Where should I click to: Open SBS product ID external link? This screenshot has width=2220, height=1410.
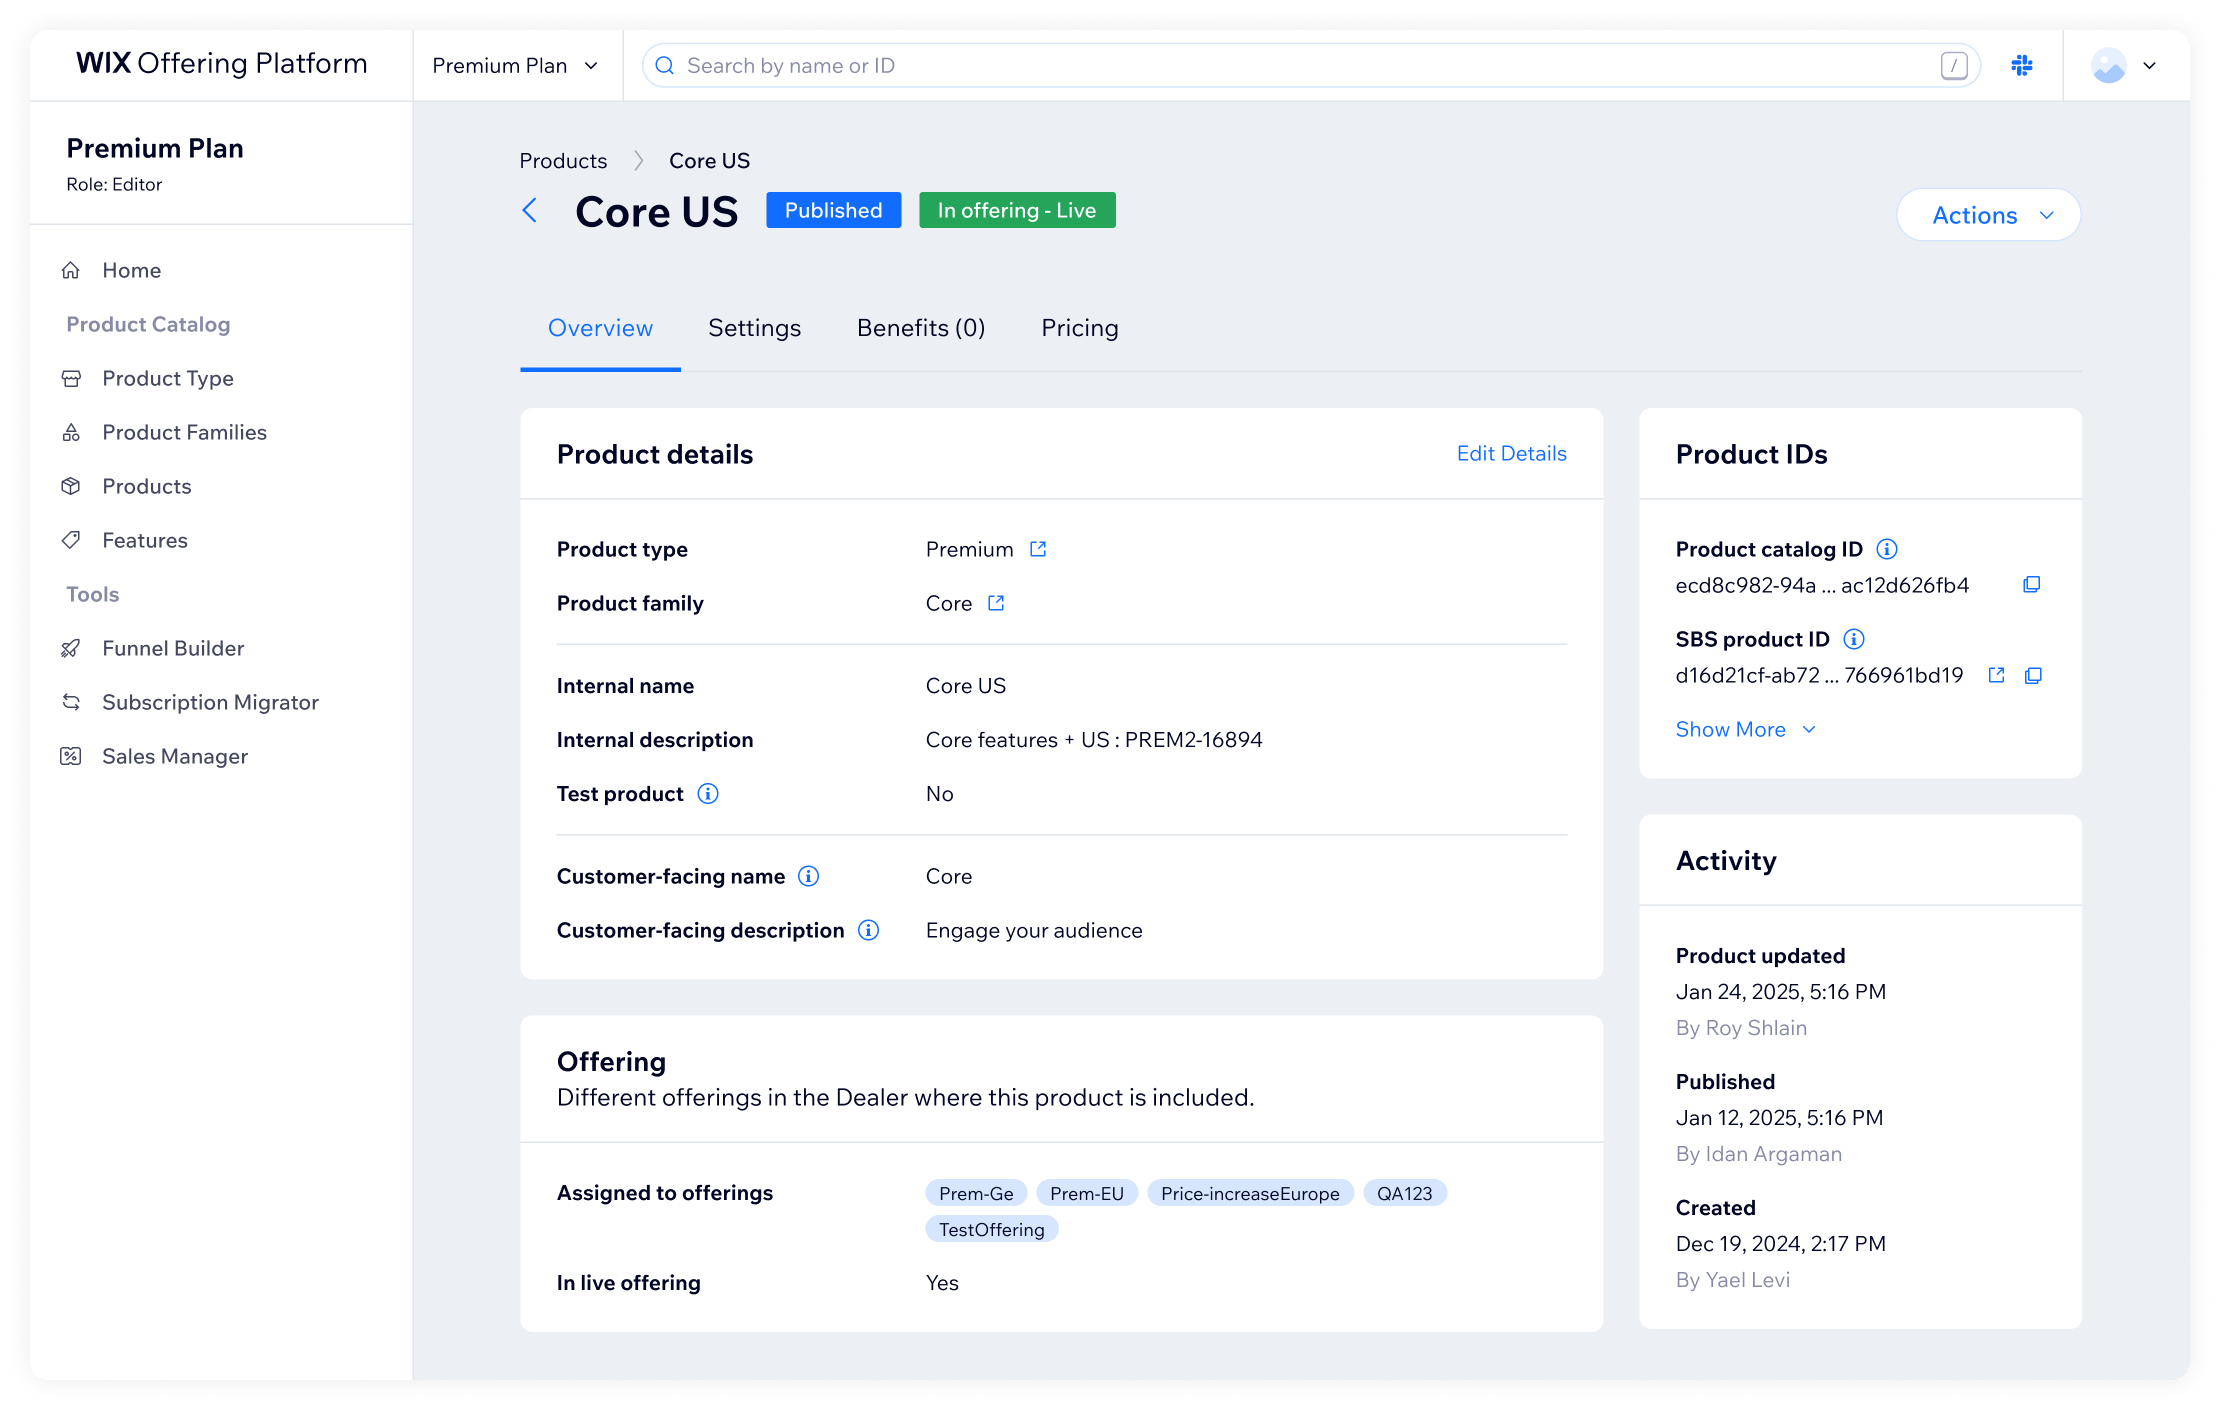pos(1996,675)
